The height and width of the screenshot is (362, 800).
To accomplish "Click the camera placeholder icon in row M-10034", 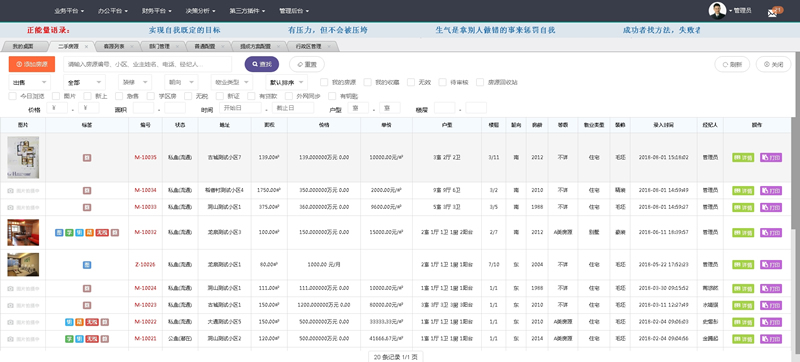I will coord(10,191).
